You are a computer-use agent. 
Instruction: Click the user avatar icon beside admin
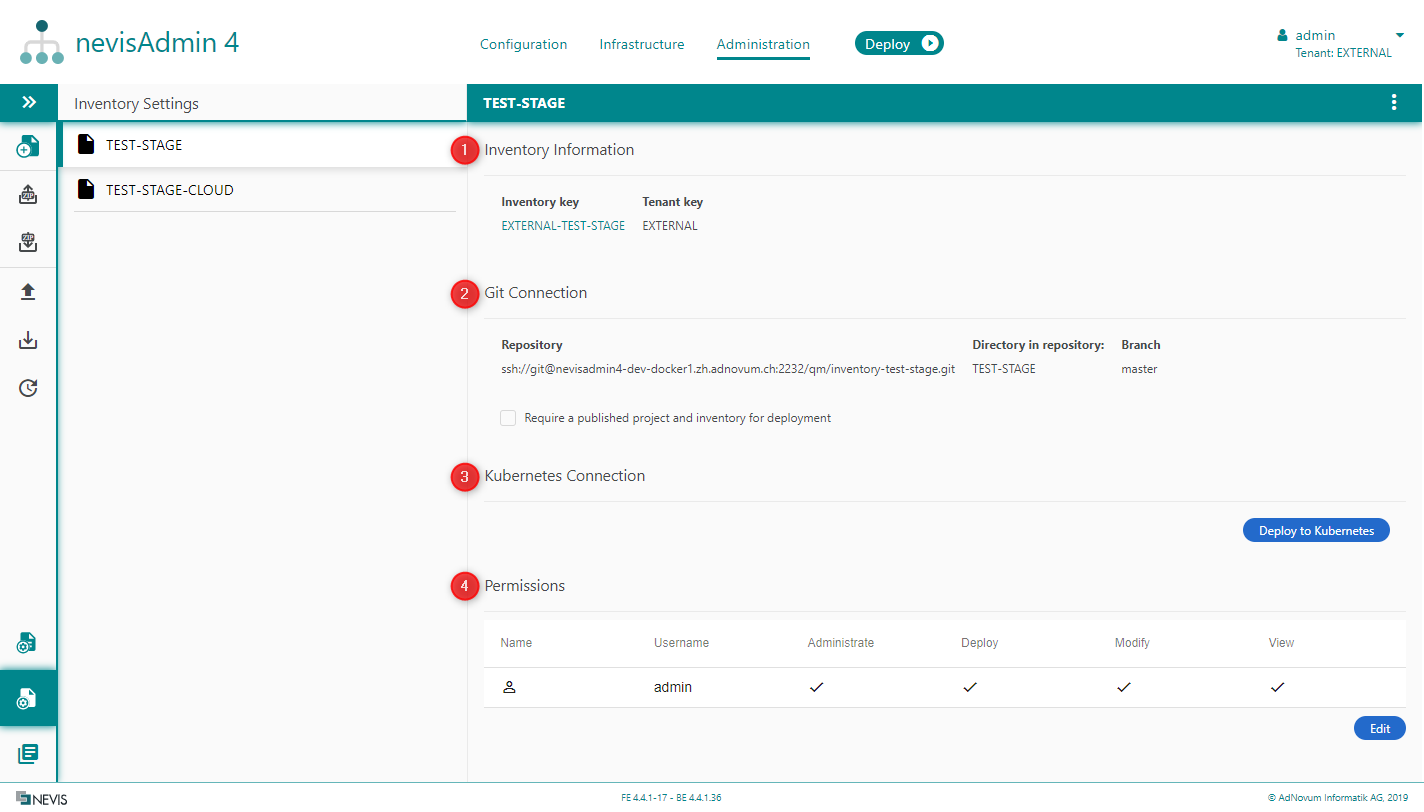click(1282, 35)
